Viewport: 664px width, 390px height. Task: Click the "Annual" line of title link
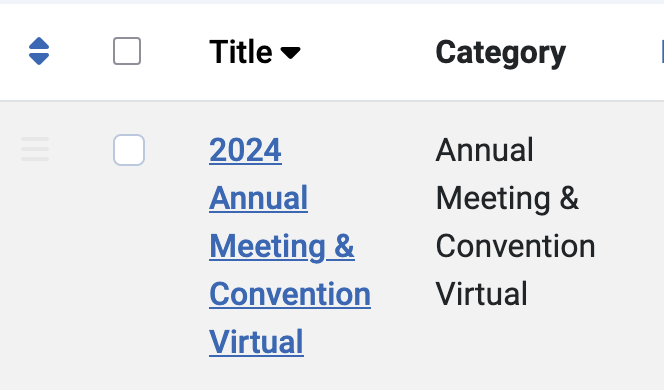(x=258, y=198)
